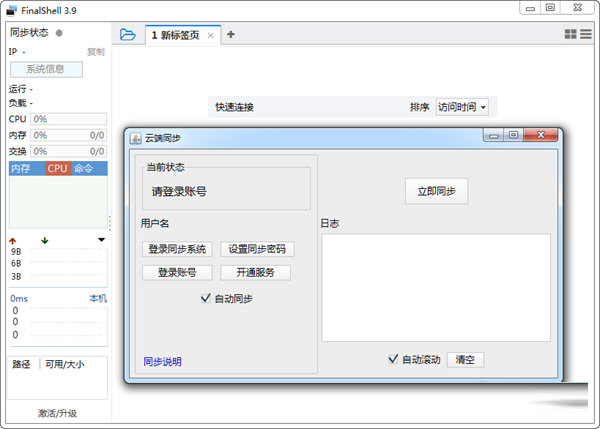Expand the 访问时间 sort dropdown
Screen dimensions: 600x429
click(x=463, y=107)
